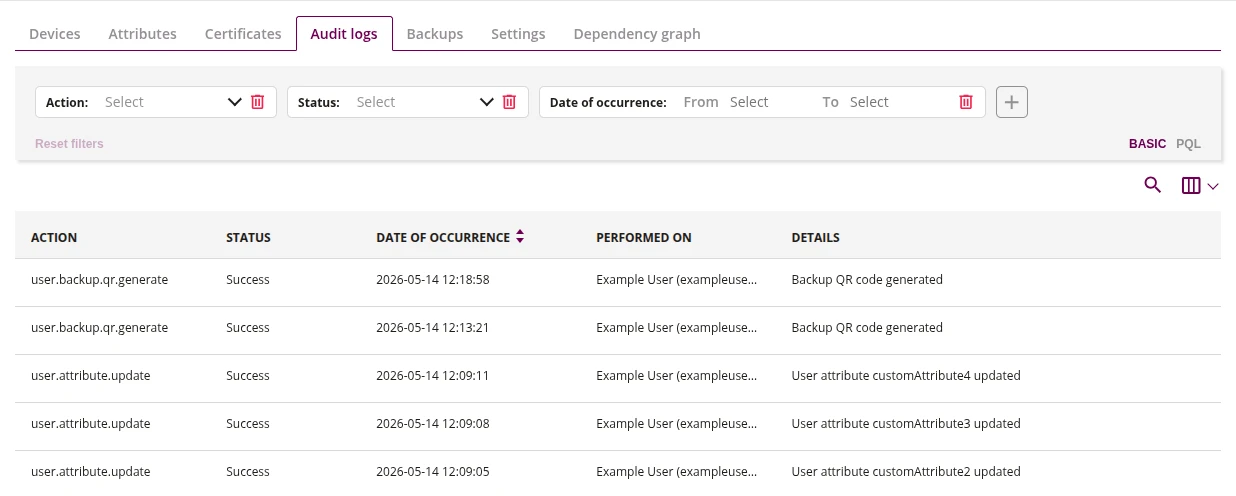This screenshot has height=496, width=1236.
Task: Switch to the Devices tab
Action: pyautogui.click(x=55, y=34)
